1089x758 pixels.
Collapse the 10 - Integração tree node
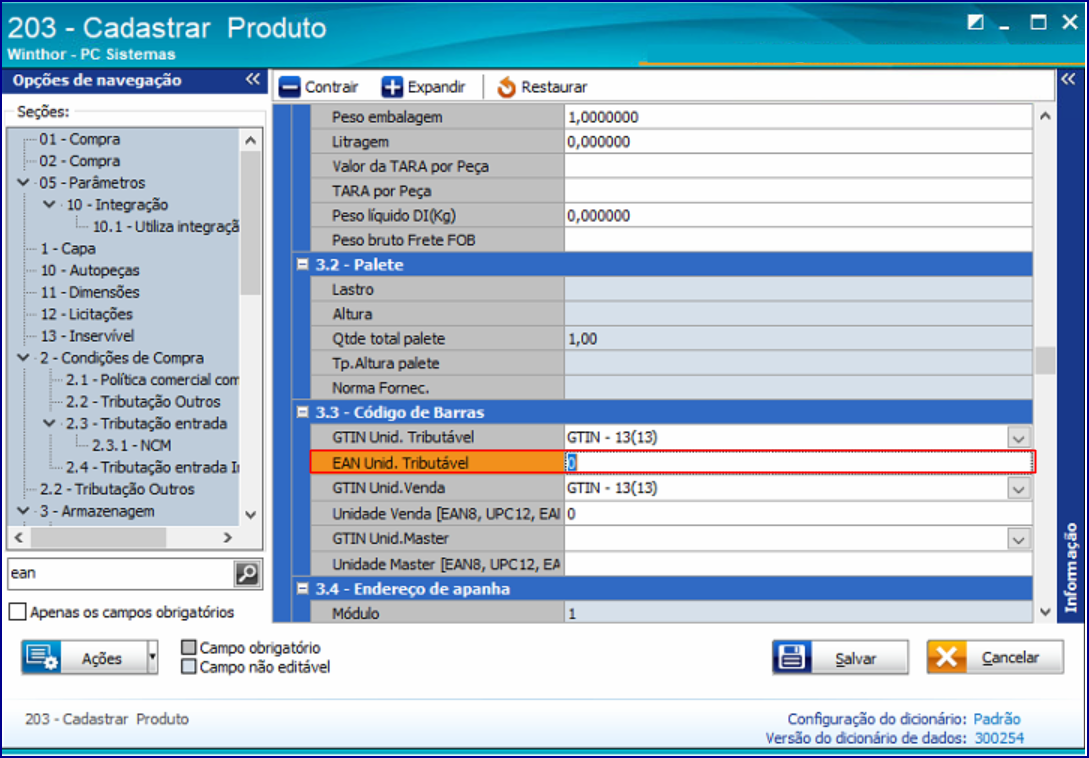[49, 204]
